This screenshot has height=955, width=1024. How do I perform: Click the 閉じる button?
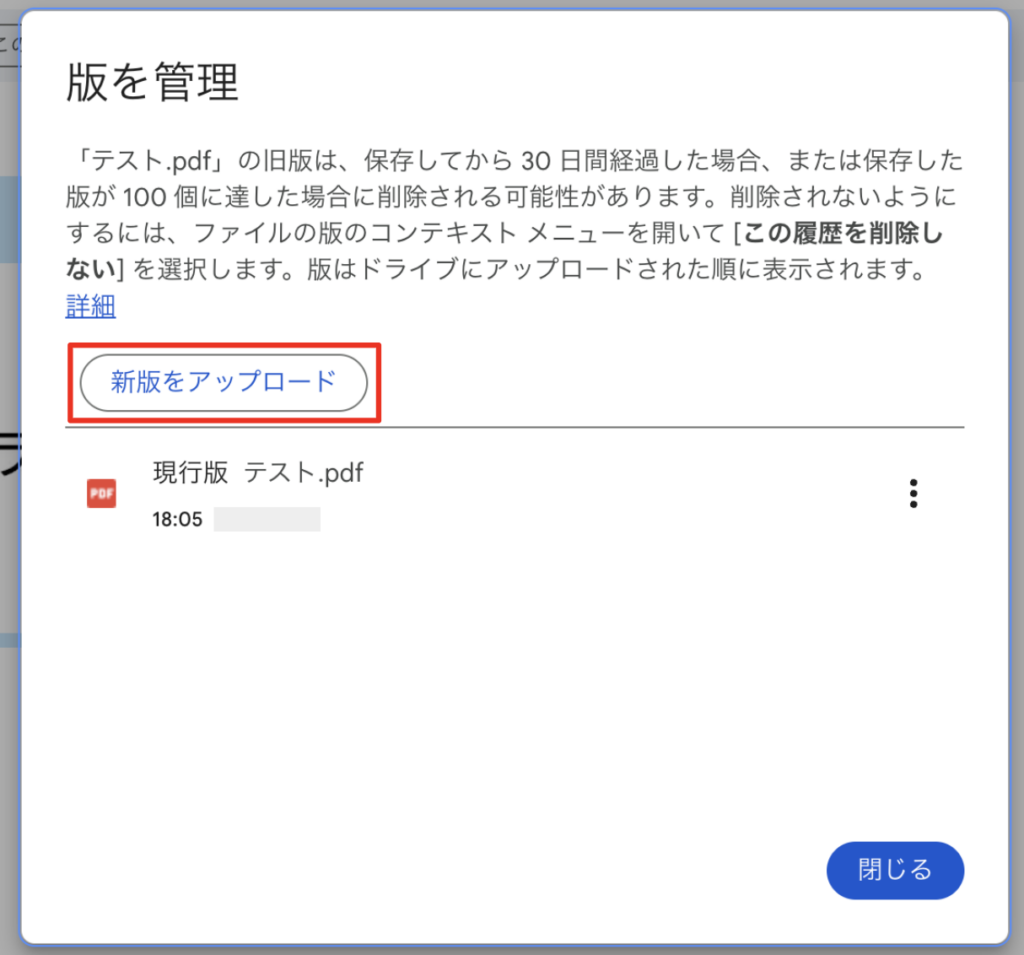[x=895, y=870]
